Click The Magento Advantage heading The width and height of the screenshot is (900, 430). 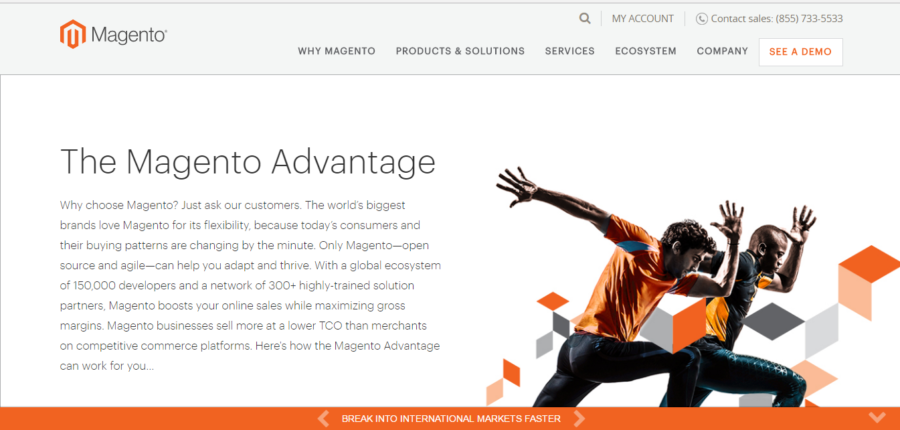coord(247,161)
